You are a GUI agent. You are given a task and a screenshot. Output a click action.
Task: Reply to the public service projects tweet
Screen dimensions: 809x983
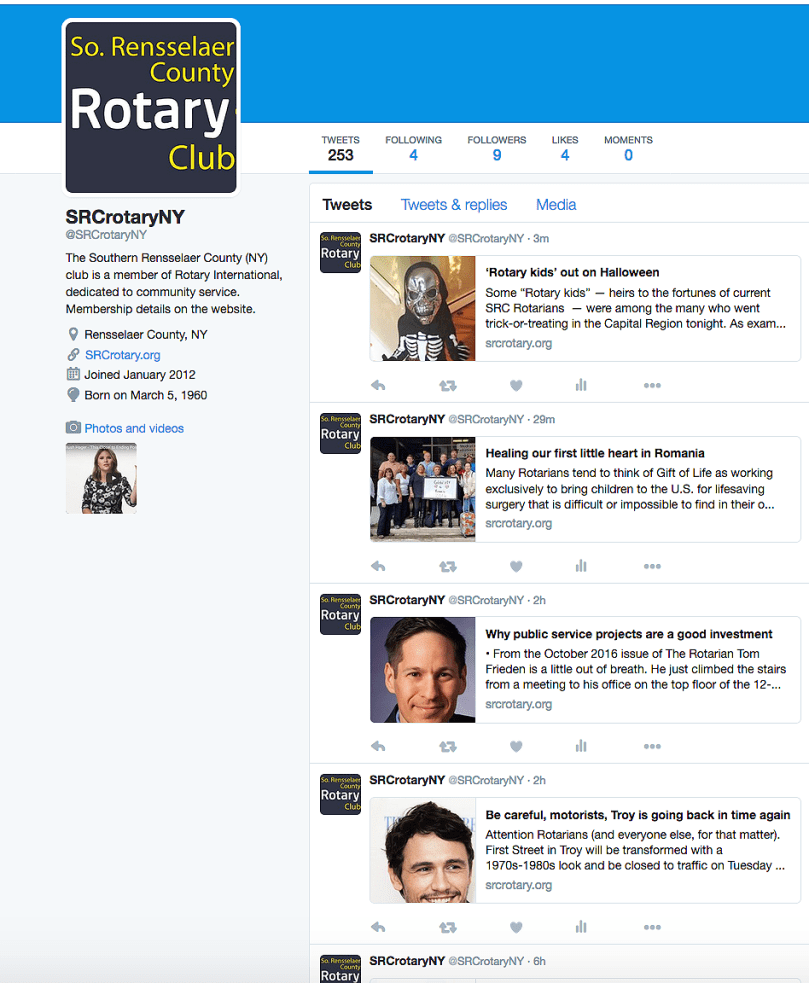pos(378,746)
